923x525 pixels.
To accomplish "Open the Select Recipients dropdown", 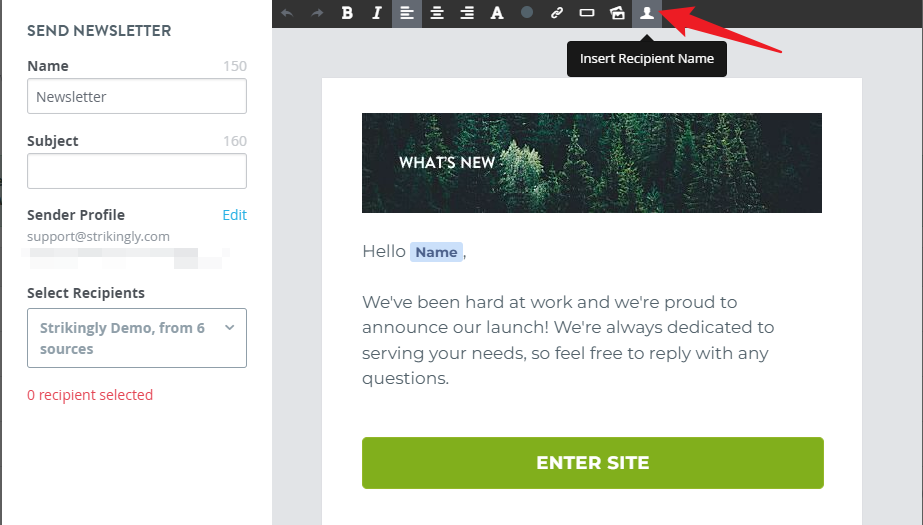I will click(x=137, y=338).
